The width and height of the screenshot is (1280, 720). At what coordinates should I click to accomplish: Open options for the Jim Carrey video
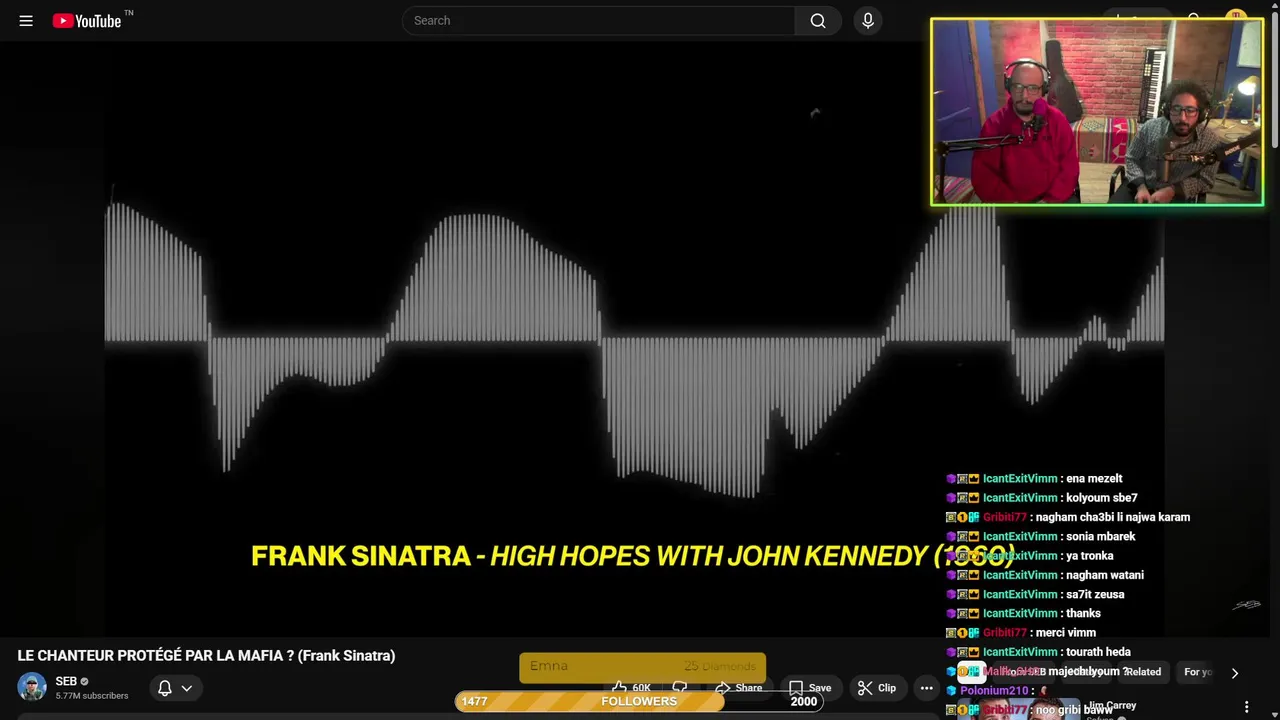coord(1246,707)
